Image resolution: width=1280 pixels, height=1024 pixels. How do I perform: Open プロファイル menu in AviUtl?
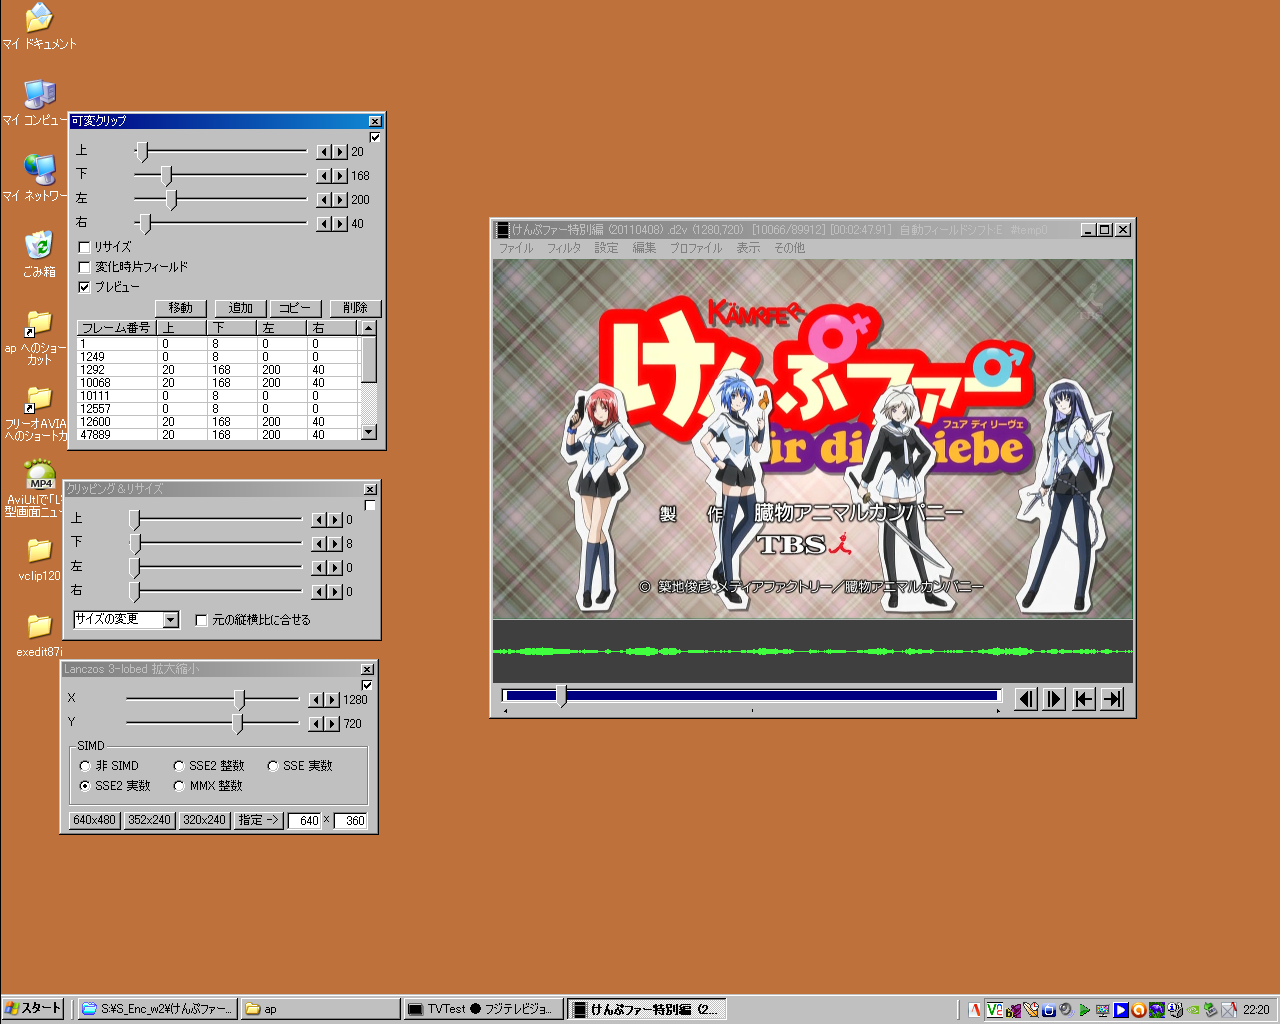(x=695, y=248)
